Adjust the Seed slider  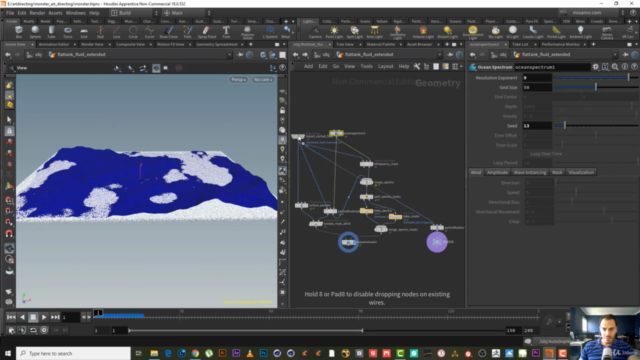coord(596,126)
